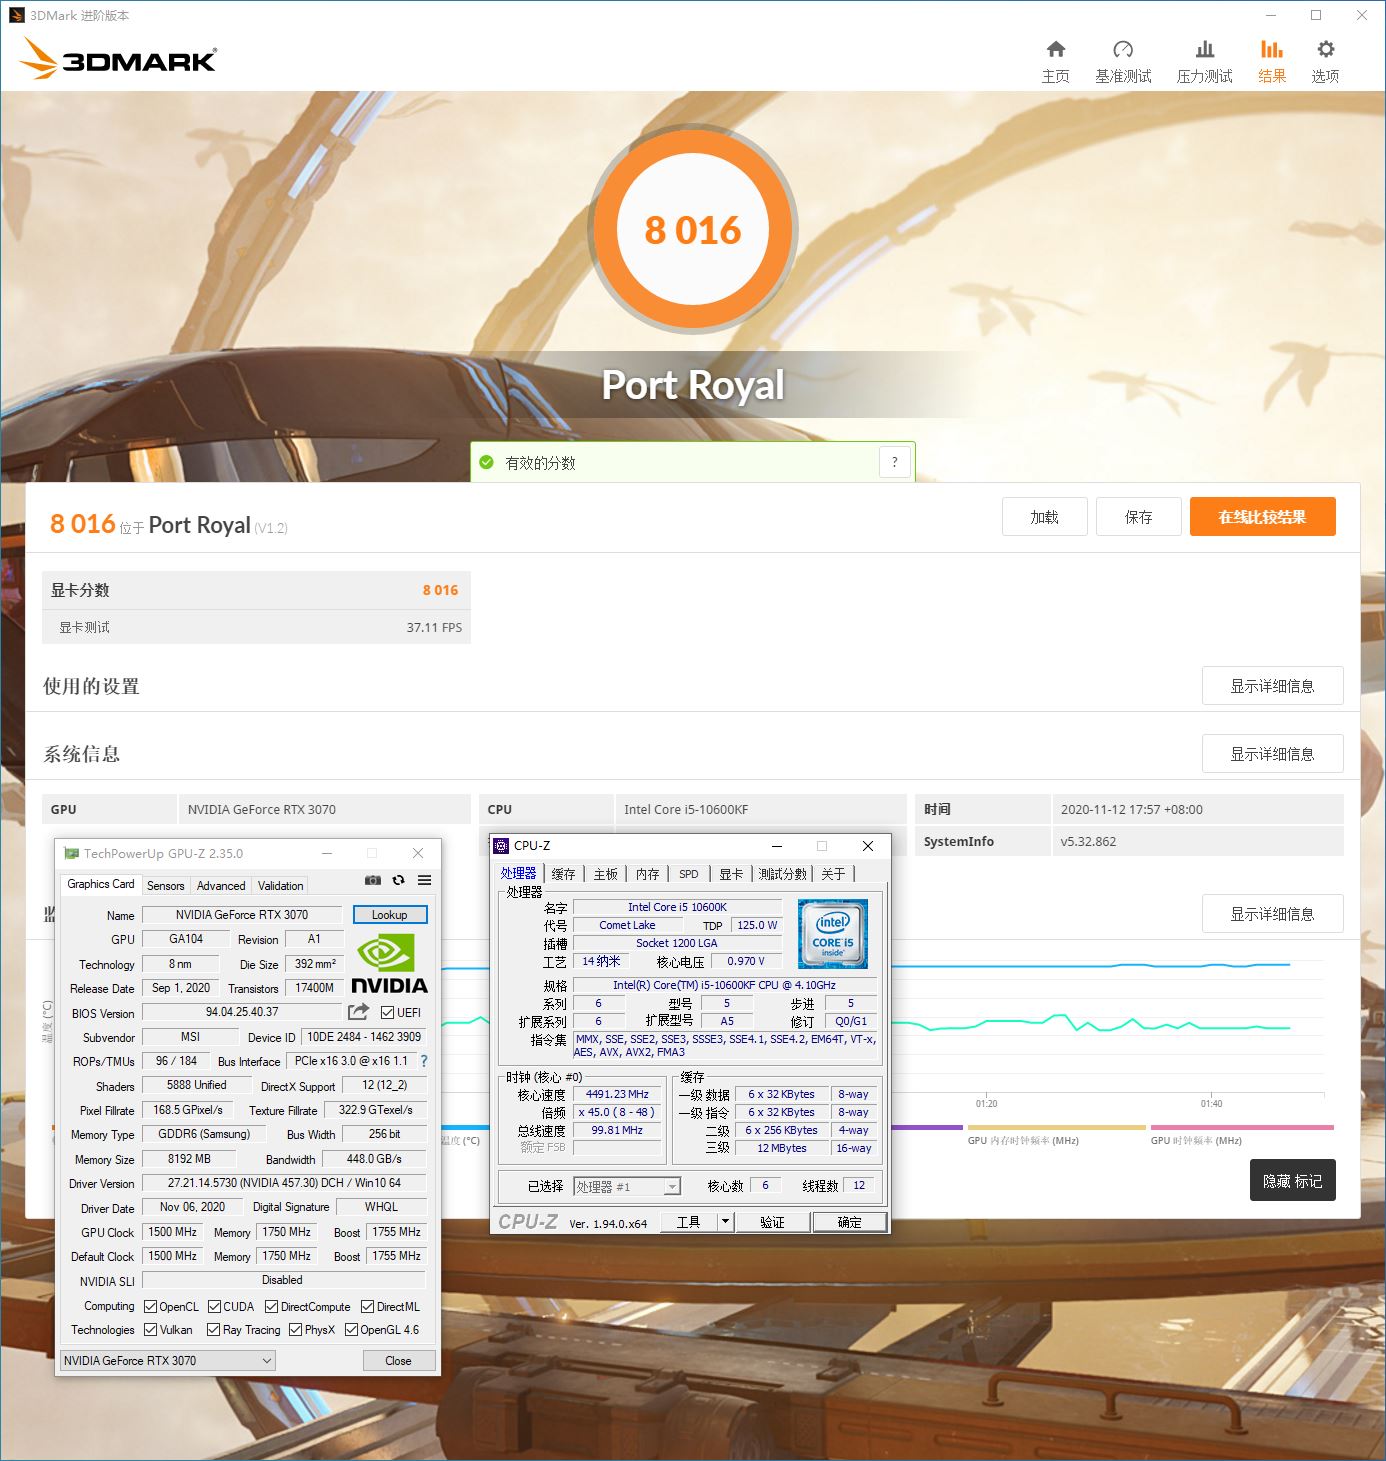Show details for 使用的设置 section

(x=1272, y=686)
